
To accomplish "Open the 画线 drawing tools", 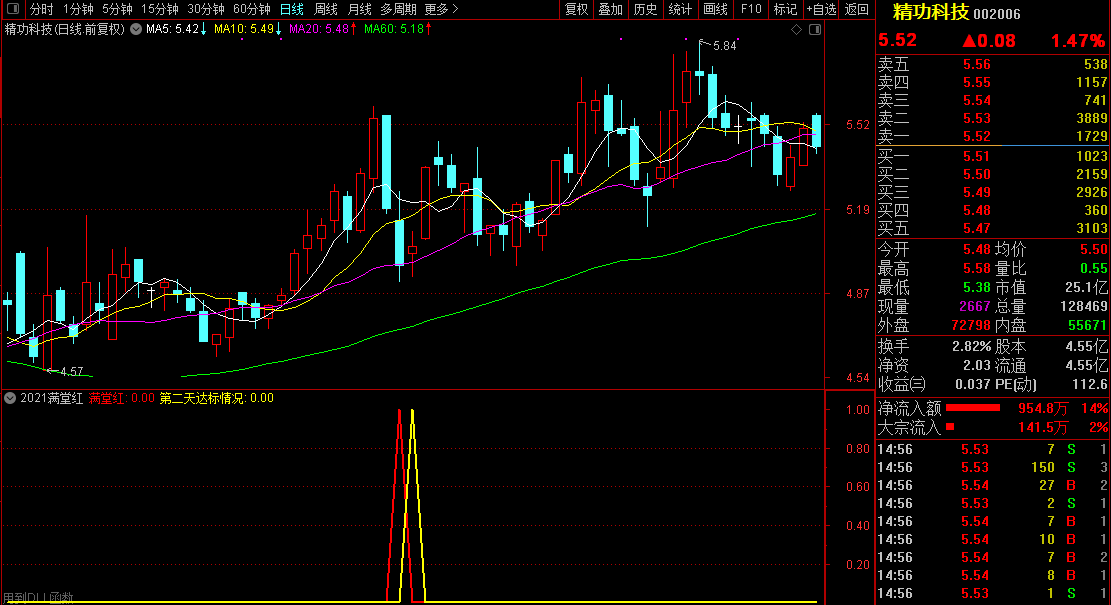I will click(715, 9).
